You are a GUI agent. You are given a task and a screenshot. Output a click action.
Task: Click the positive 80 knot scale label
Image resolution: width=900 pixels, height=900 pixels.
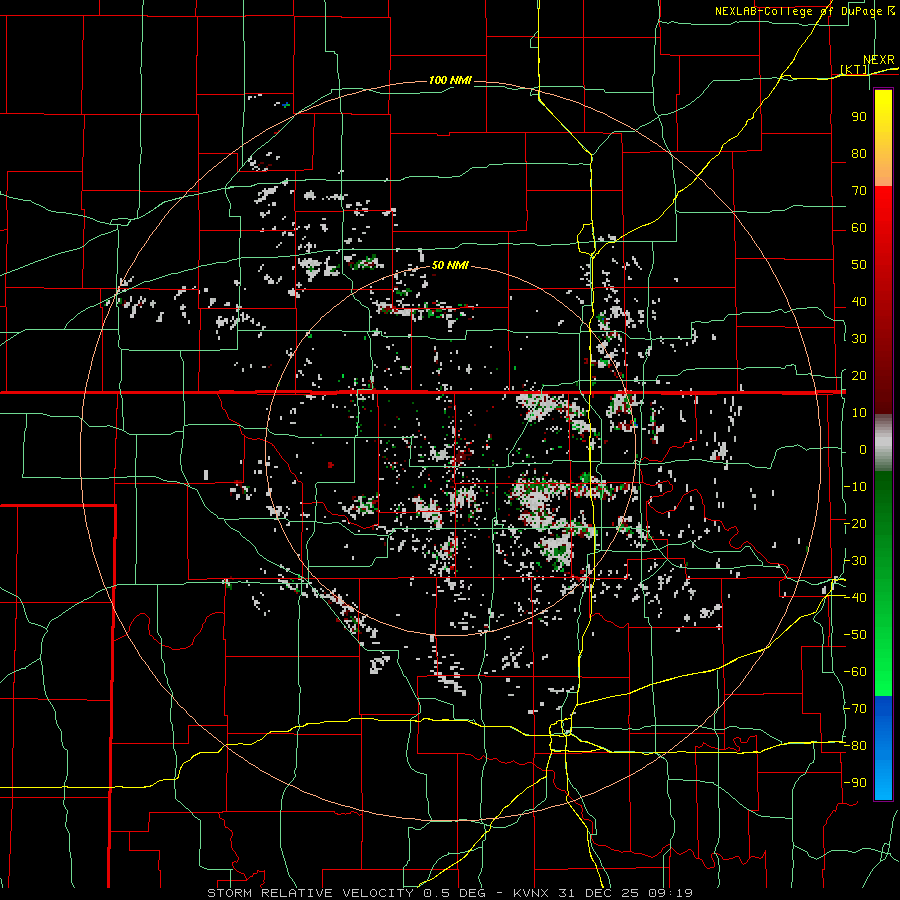[859, 153]
